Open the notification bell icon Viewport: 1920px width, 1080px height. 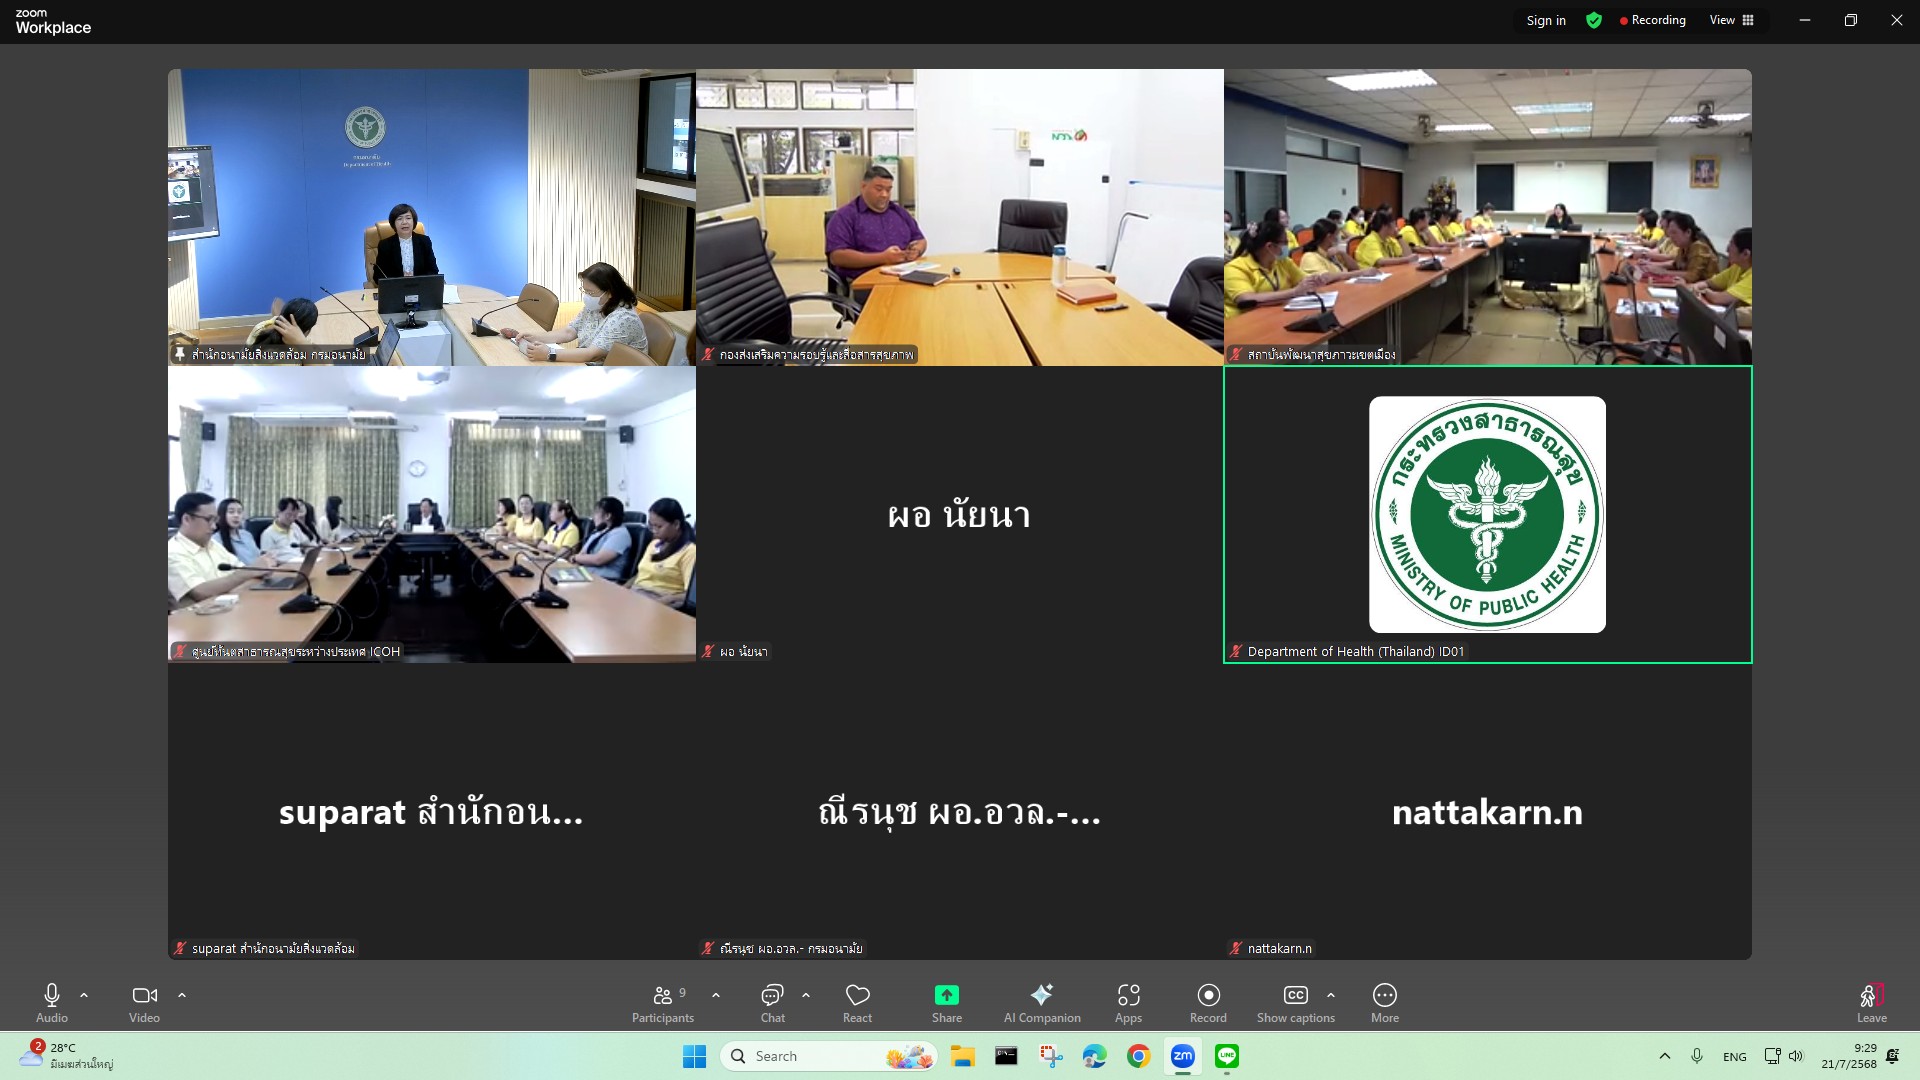click(x=1892, y=1056)
